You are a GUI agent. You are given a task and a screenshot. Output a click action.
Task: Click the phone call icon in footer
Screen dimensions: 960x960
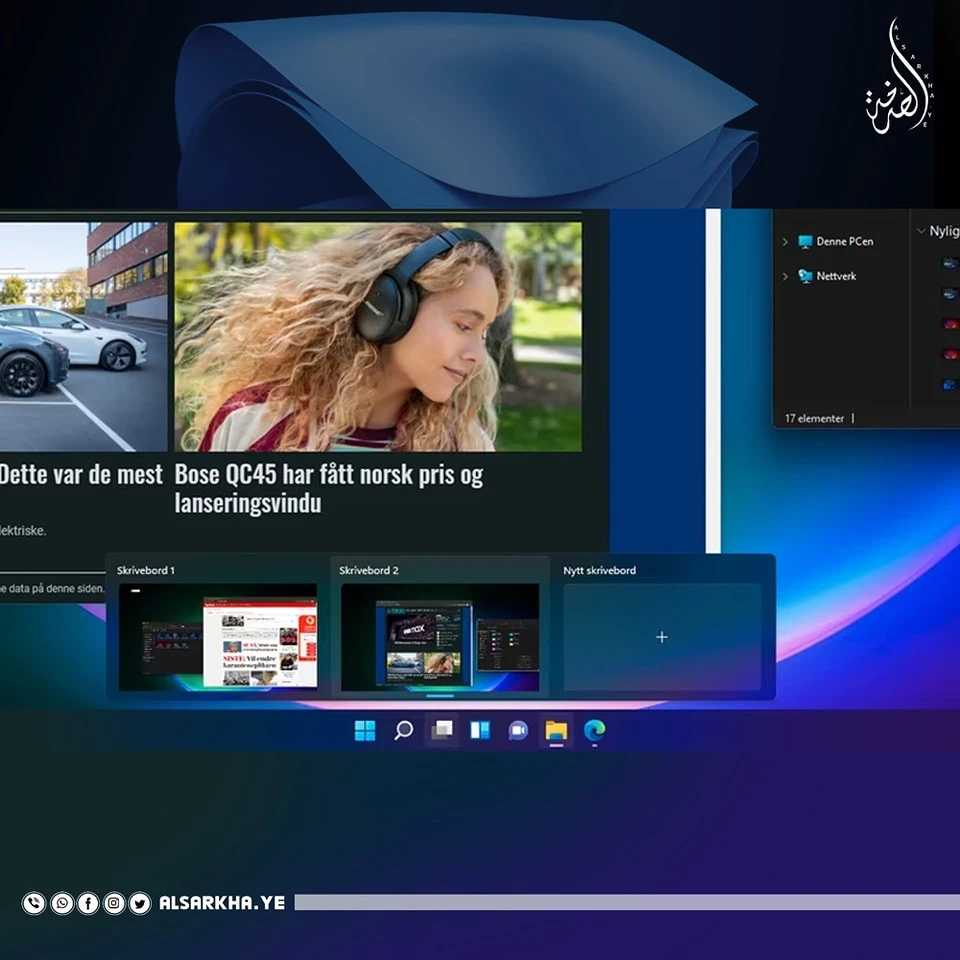coord(34,903)
